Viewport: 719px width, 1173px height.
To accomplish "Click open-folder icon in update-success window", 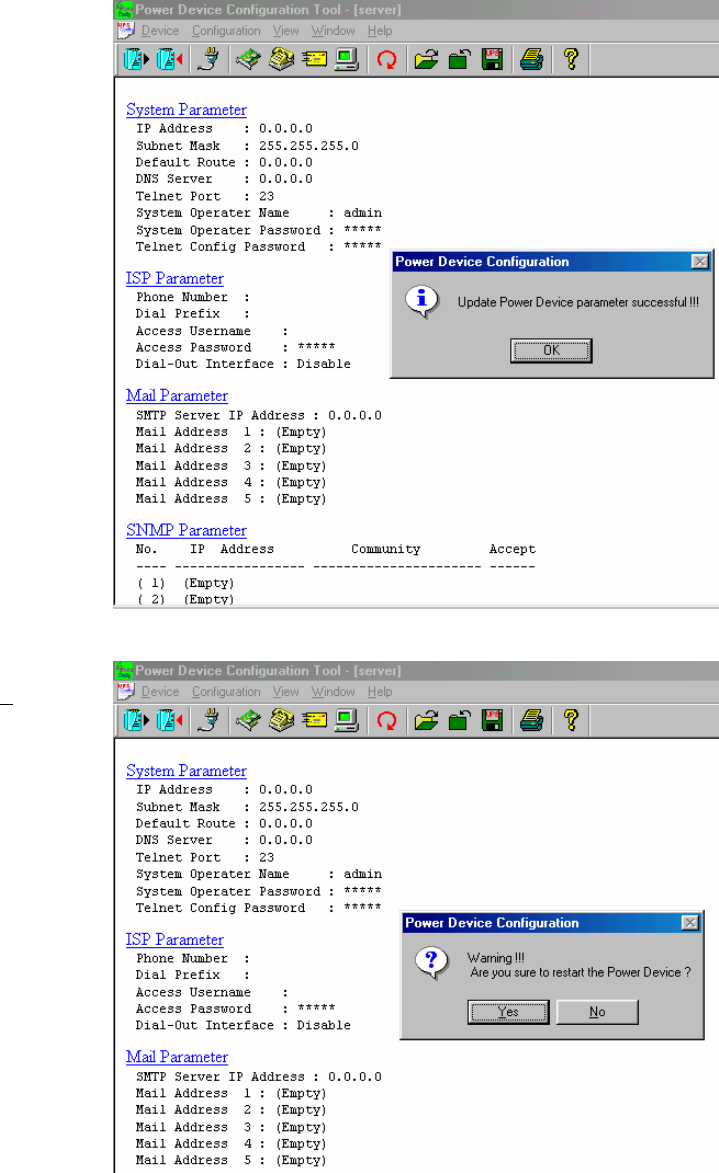I will click(426, 59).
